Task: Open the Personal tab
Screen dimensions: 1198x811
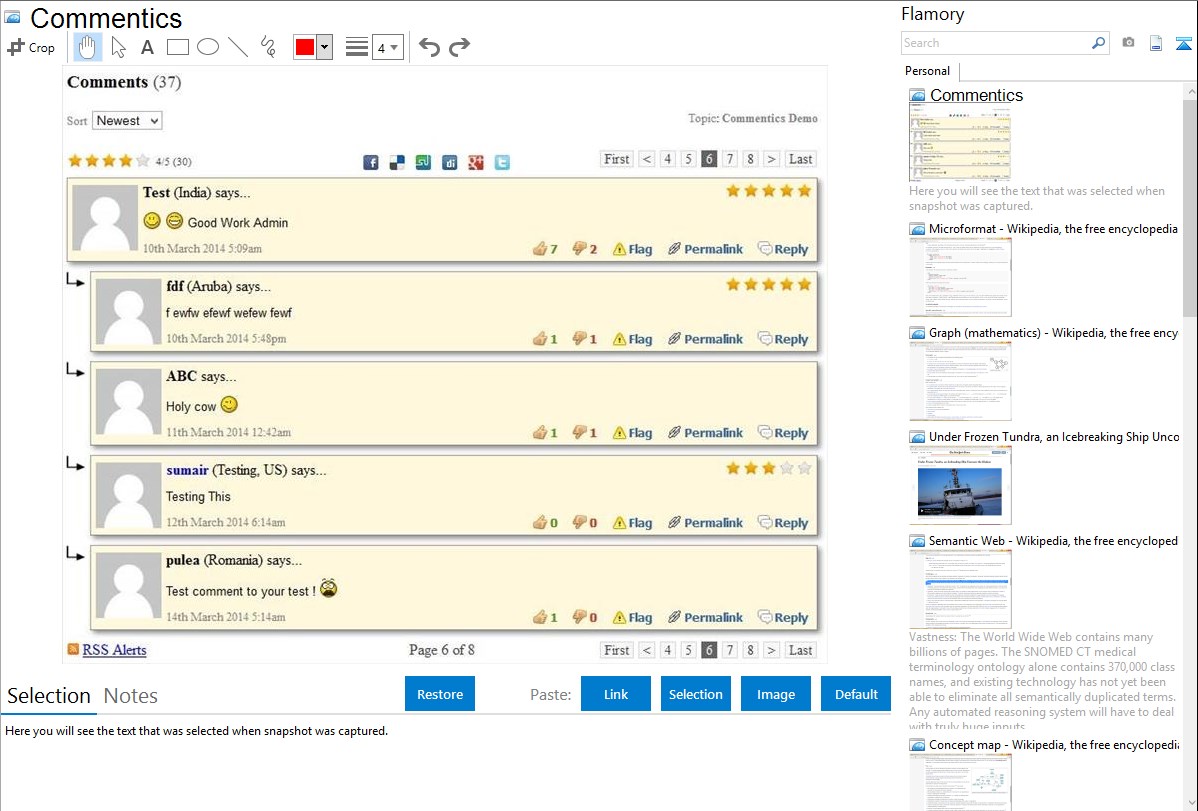Action: [928, 71]
